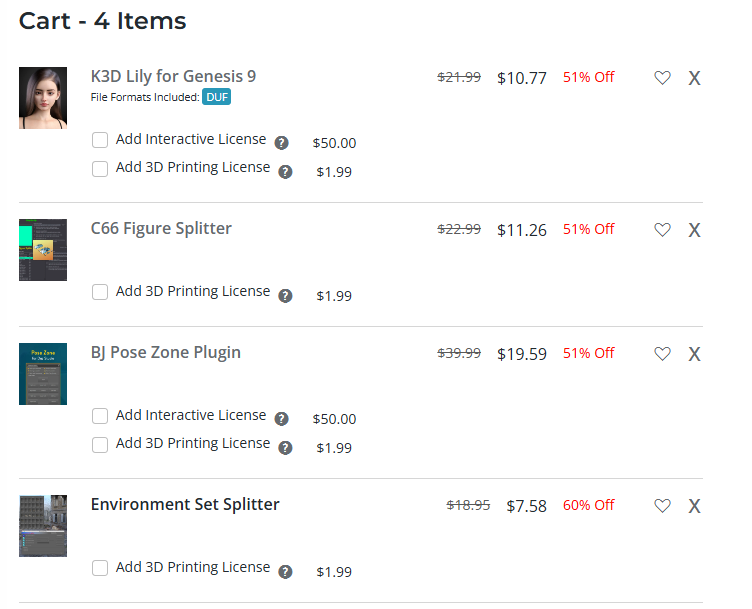Click the BJ Pose Zone Plugin thumbnail
The image size is (752, 609).
click(x=43, y=374)
